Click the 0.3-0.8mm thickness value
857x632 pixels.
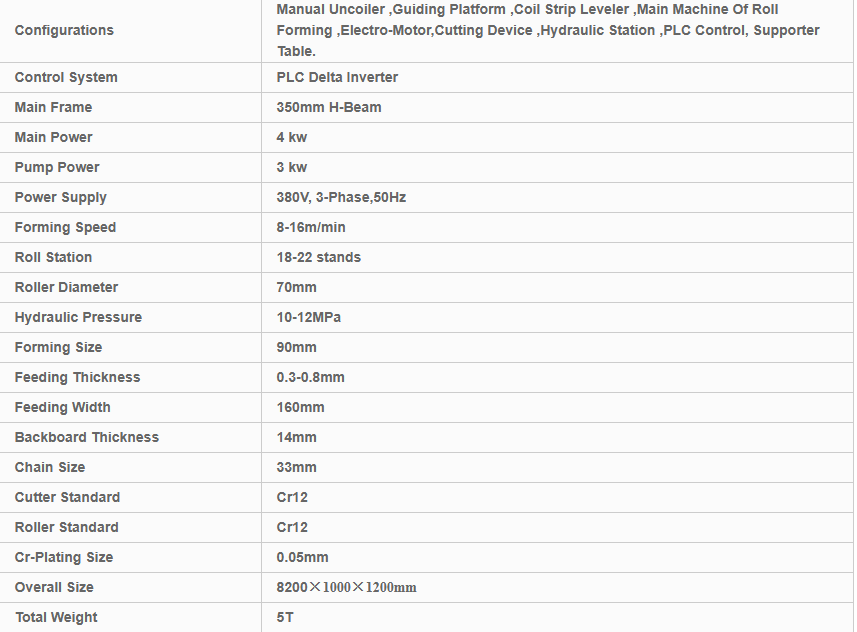click(x=310, y=377)
